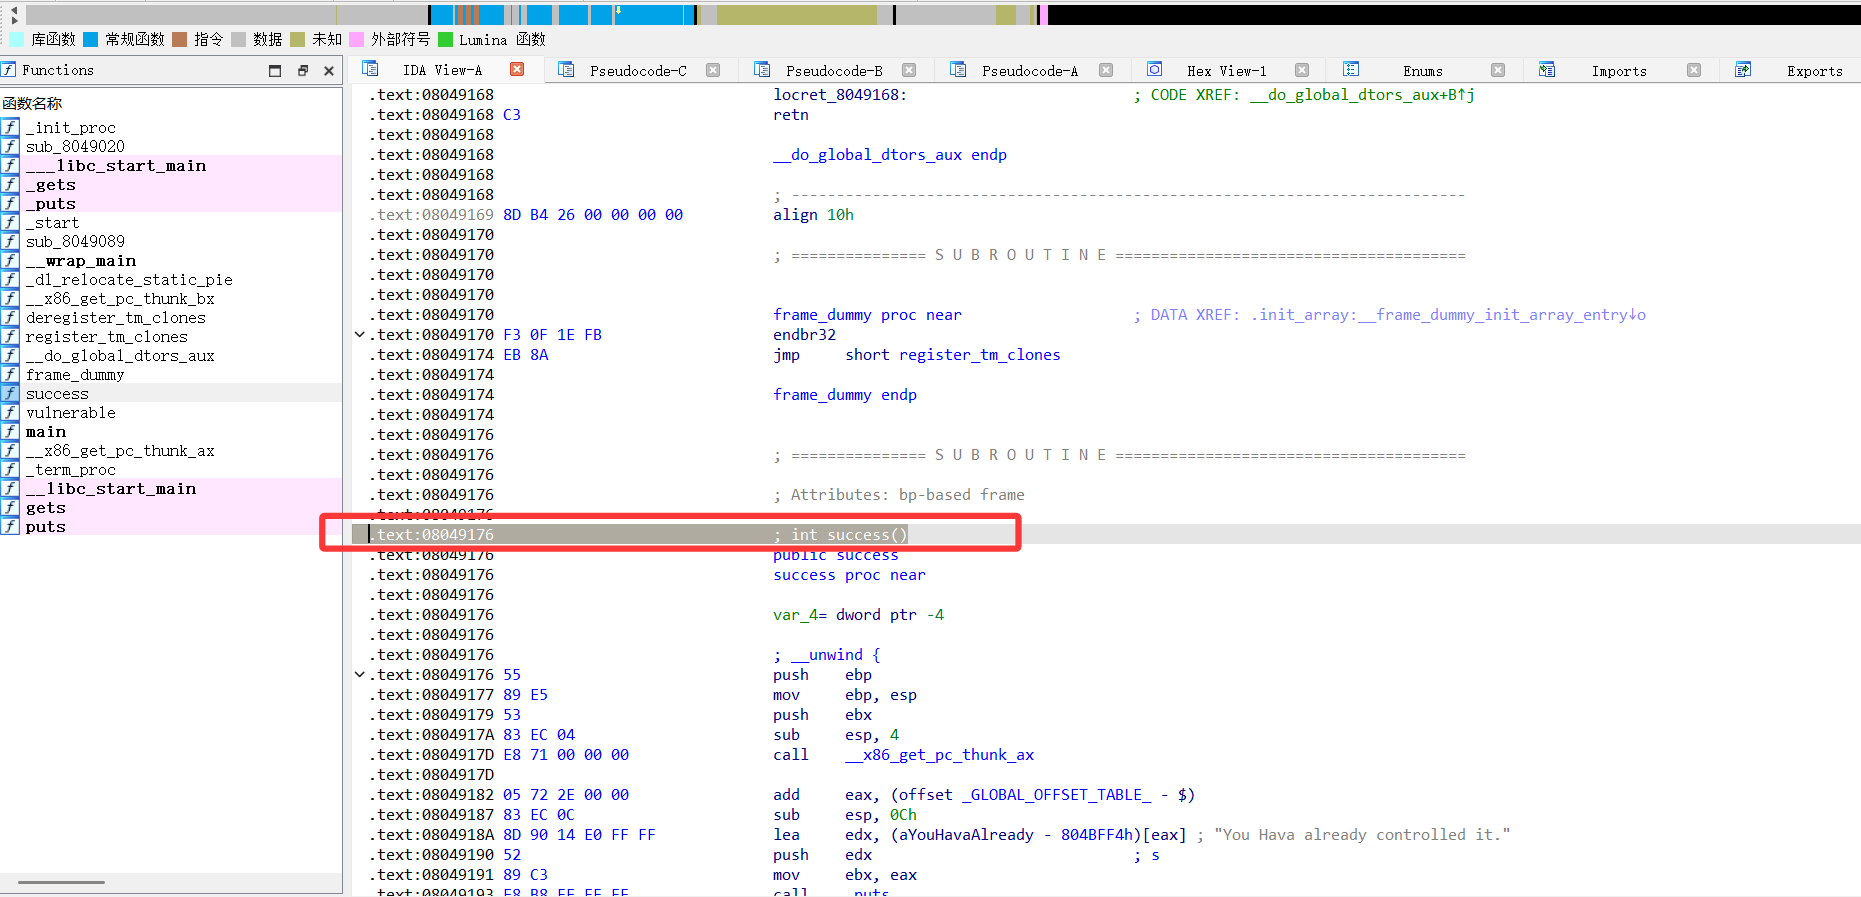Select __do_global_dtors_aux in function list

[120, 355]
